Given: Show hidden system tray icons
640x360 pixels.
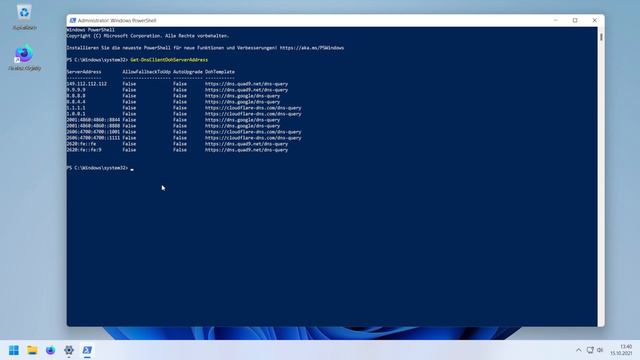Looking at the screenshot, I should [x=578, y=350].
